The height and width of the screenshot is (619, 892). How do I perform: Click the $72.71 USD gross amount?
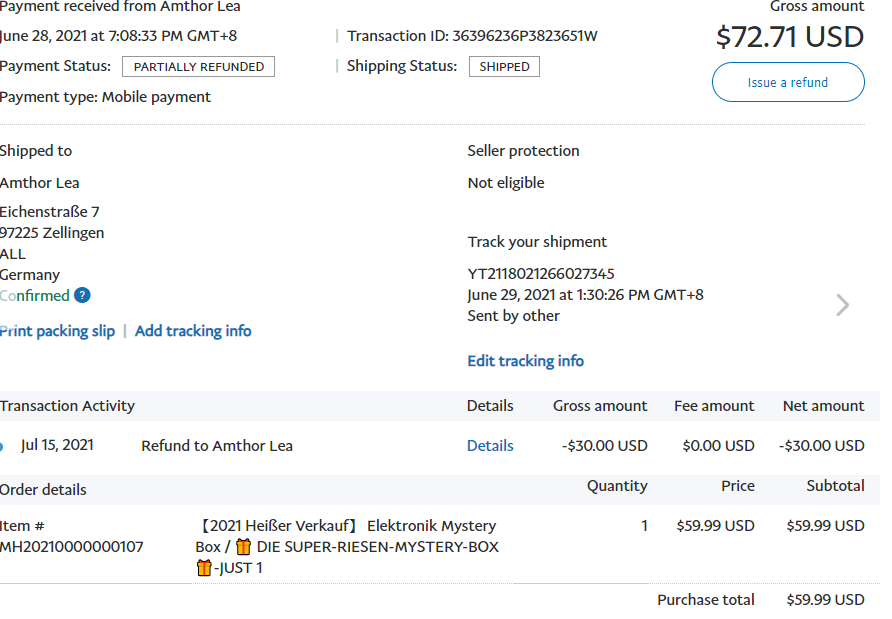(790, 37)
